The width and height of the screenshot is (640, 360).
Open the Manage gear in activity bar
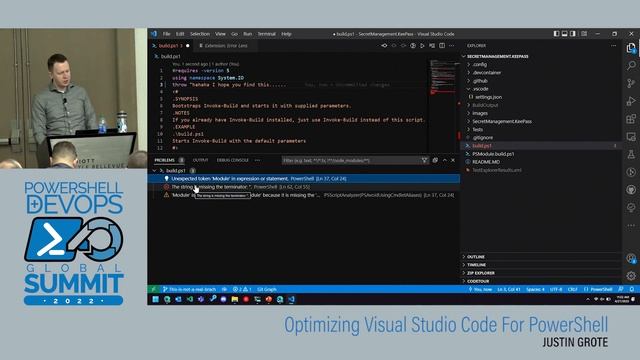(x=631, y=276)
